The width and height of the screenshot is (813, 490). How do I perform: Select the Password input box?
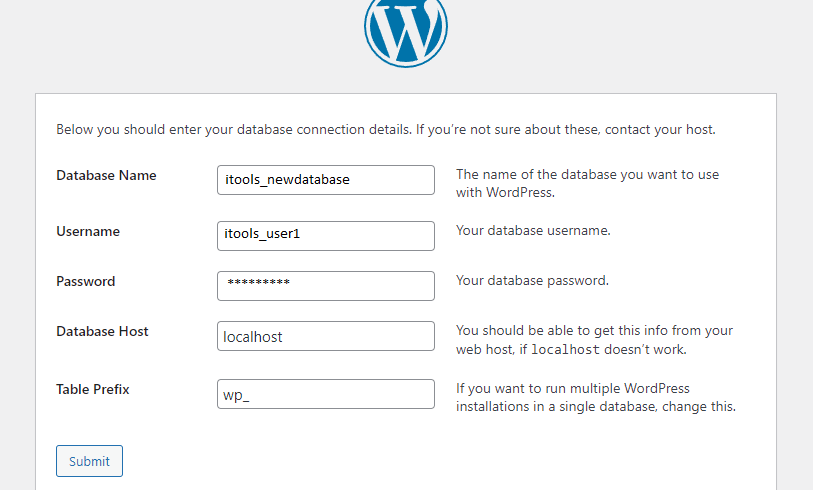[326, 286]
